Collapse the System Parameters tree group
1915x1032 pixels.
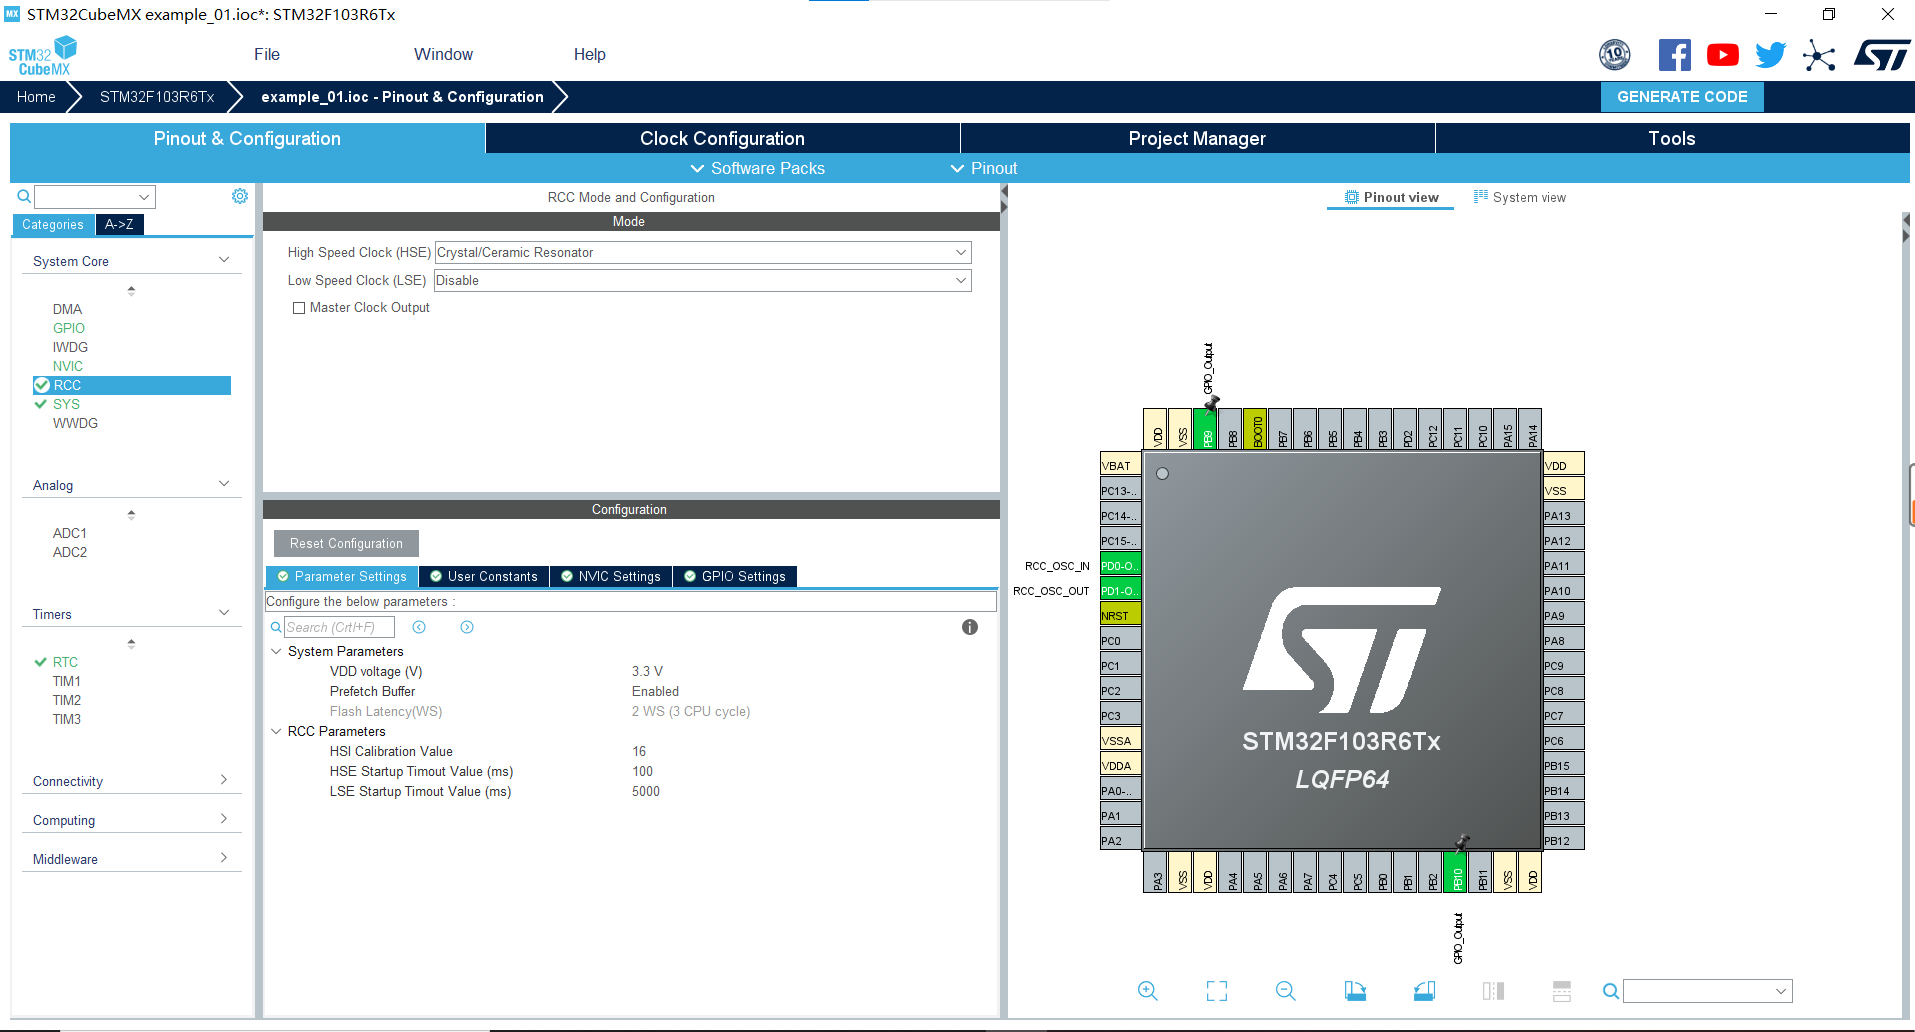coord(276,651)
